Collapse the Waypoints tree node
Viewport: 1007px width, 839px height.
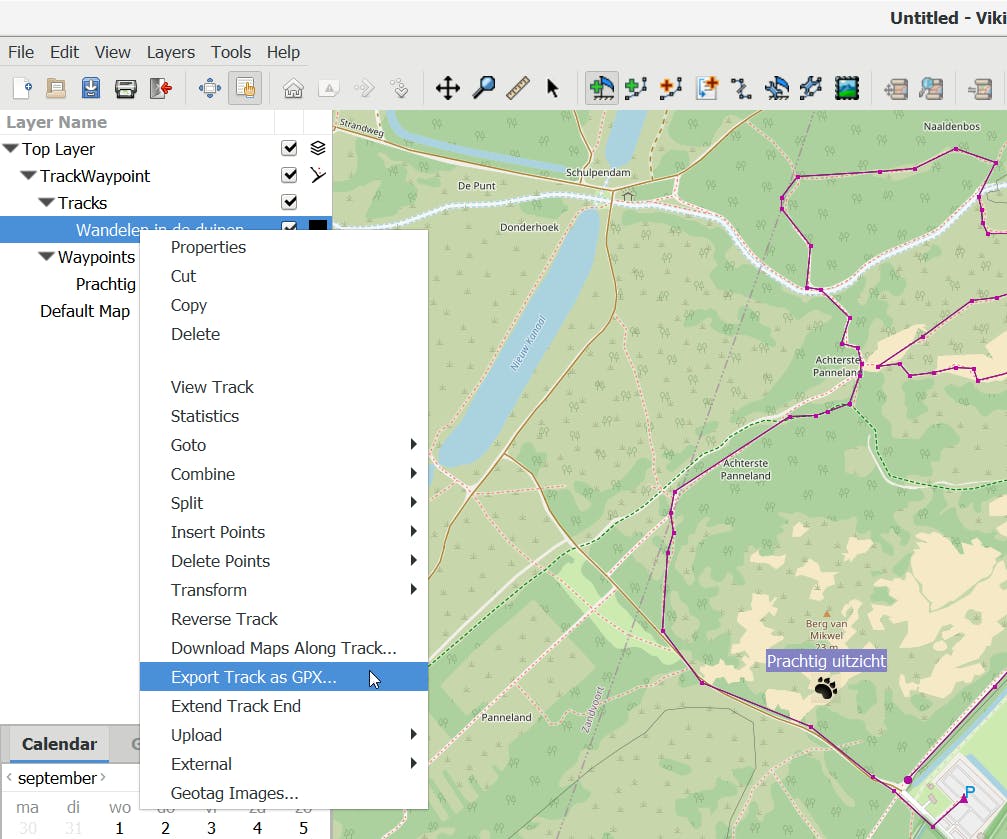[46, 257]
